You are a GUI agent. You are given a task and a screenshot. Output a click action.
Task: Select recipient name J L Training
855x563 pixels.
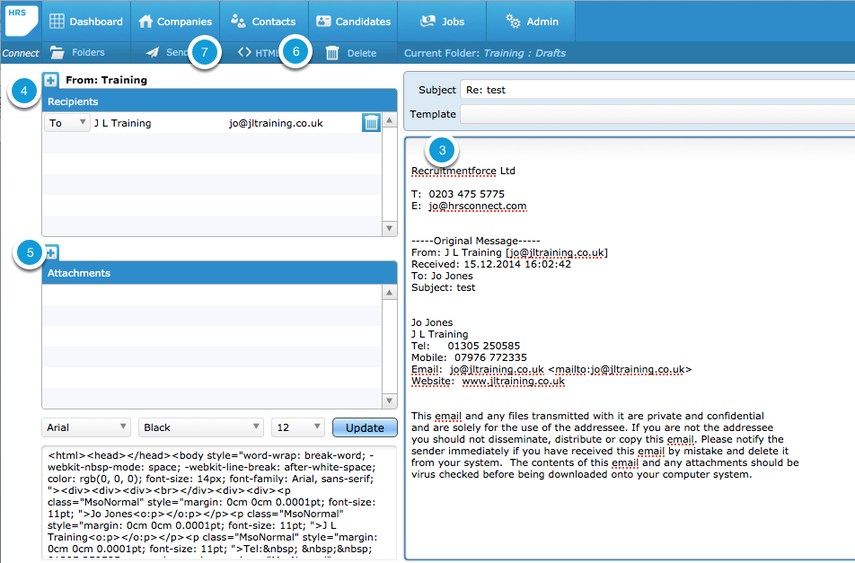coord(123,123)
